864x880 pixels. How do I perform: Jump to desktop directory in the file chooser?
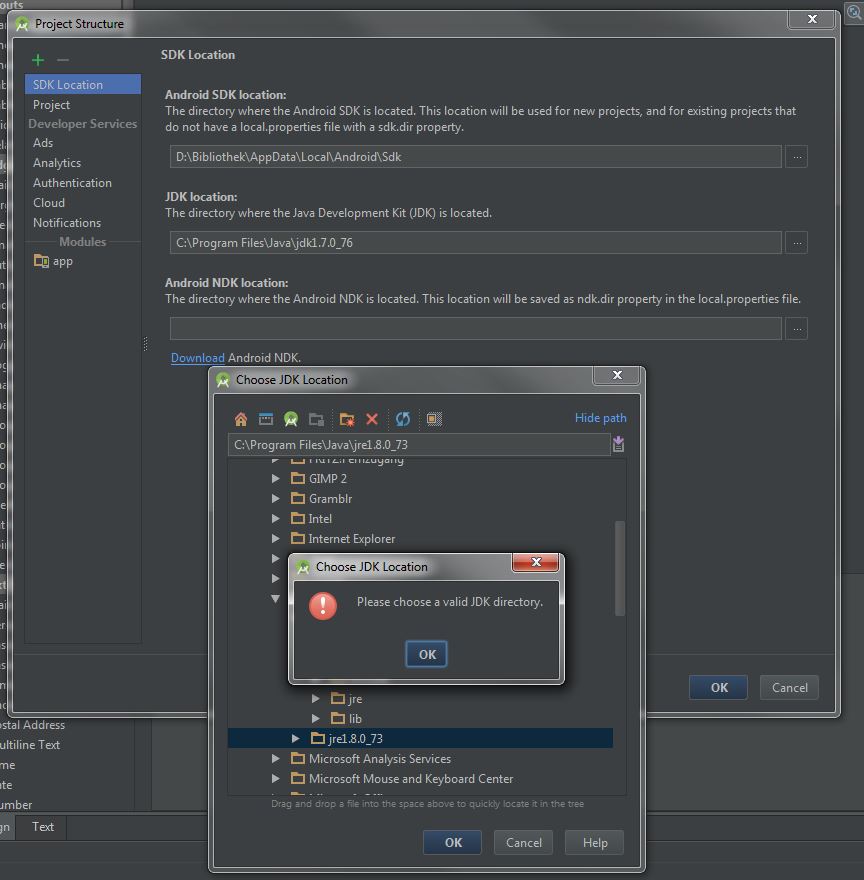[x=266, y=419]
